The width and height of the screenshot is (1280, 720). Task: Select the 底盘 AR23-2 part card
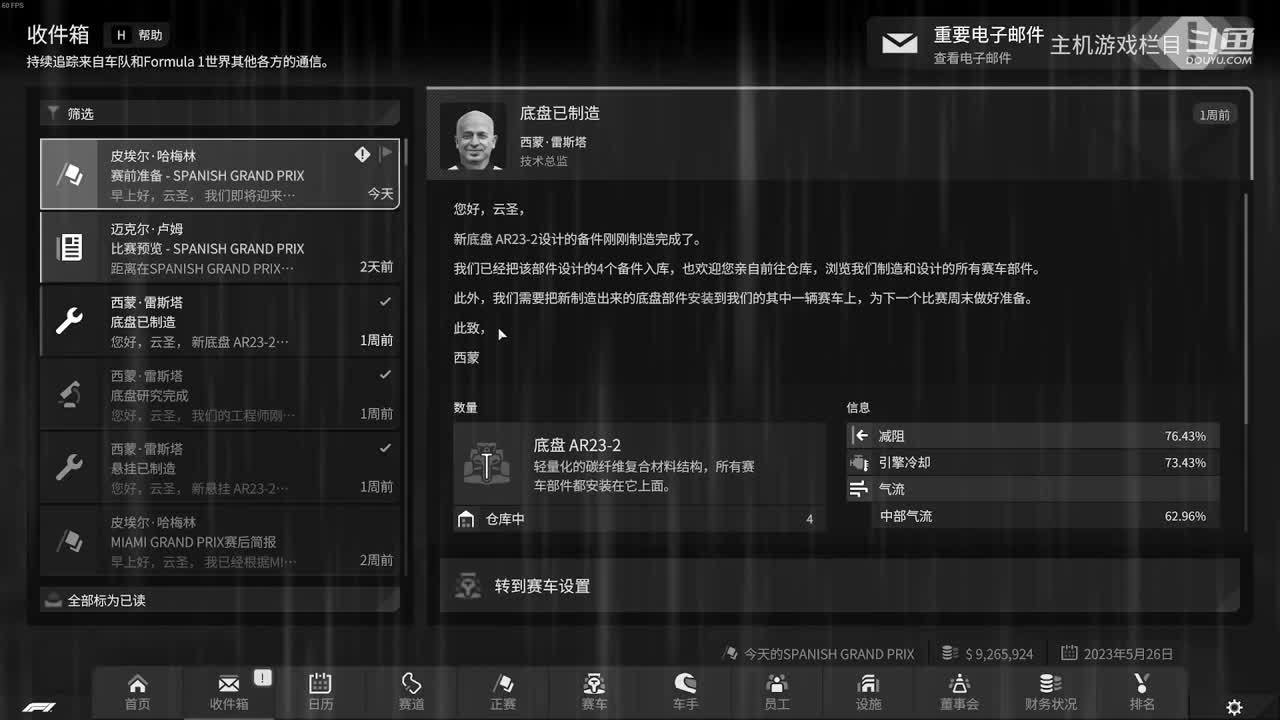[640, 464]
